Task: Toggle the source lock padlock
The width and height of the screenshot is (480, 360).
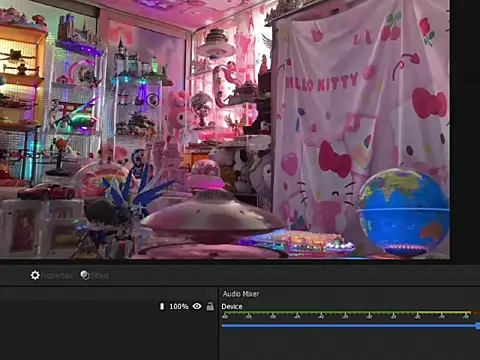Action: tap(210, 306)
